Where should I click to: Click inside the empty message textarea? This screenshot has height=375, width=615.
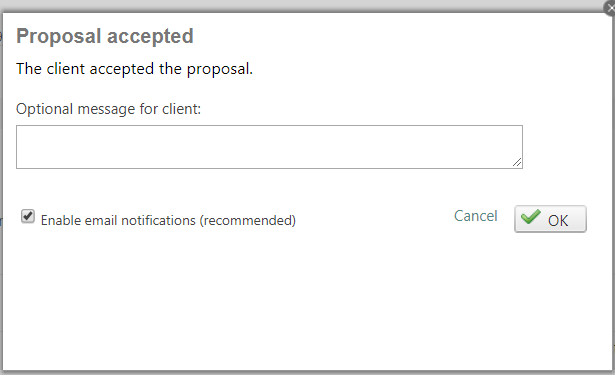click(269, 147)
